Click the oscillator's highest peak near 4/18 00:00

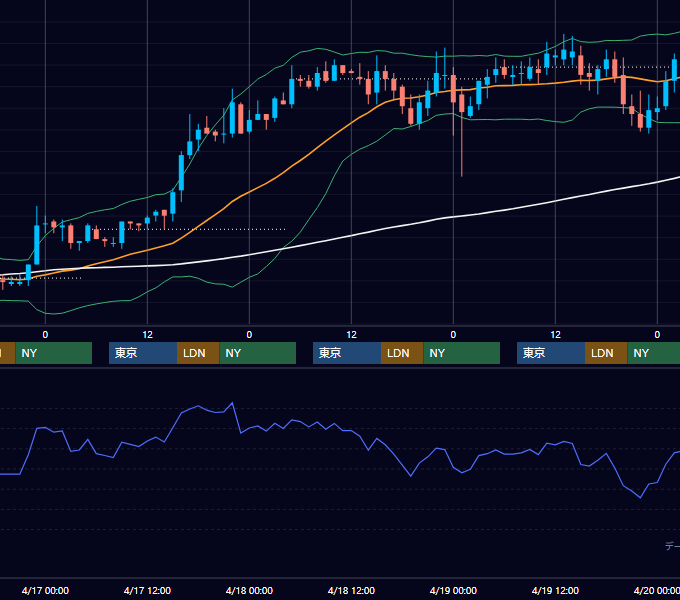[232, 403]
